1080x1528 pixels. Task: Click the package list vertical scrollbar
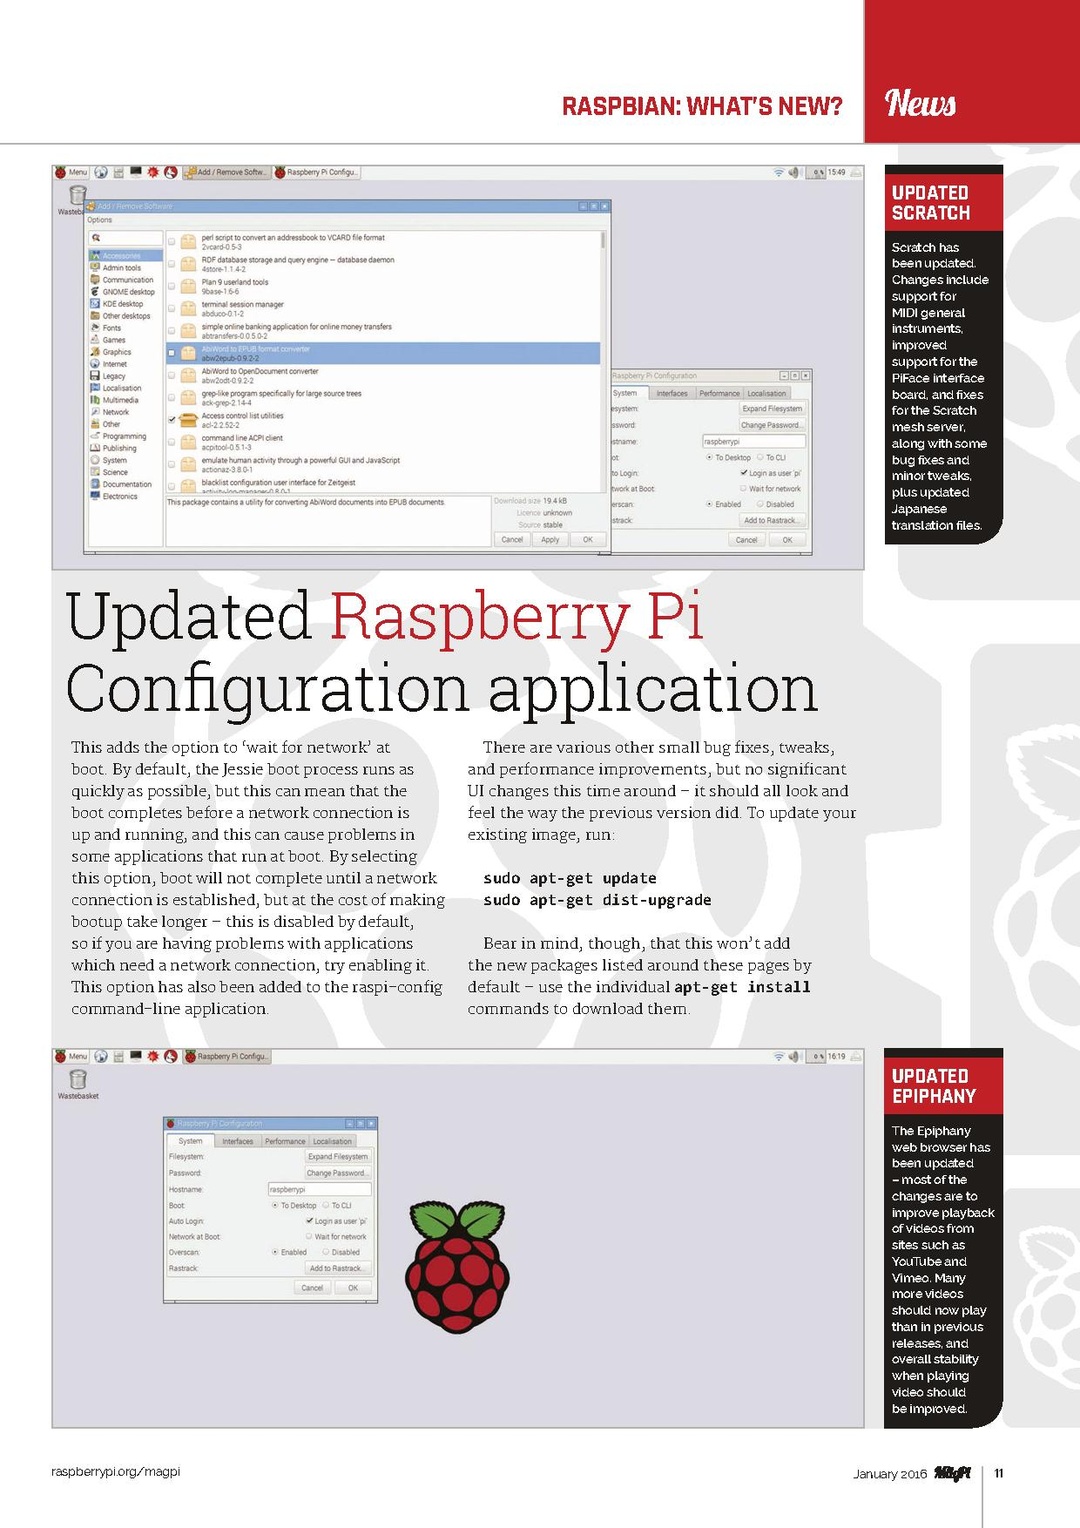pos(603,240)
